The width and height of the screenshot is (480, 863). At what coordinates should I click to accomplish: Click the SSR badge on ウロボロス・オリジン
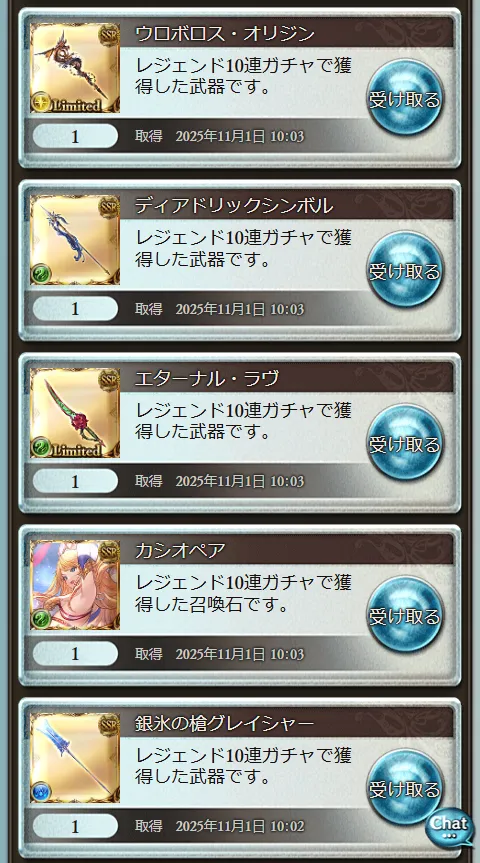(110, 34)
